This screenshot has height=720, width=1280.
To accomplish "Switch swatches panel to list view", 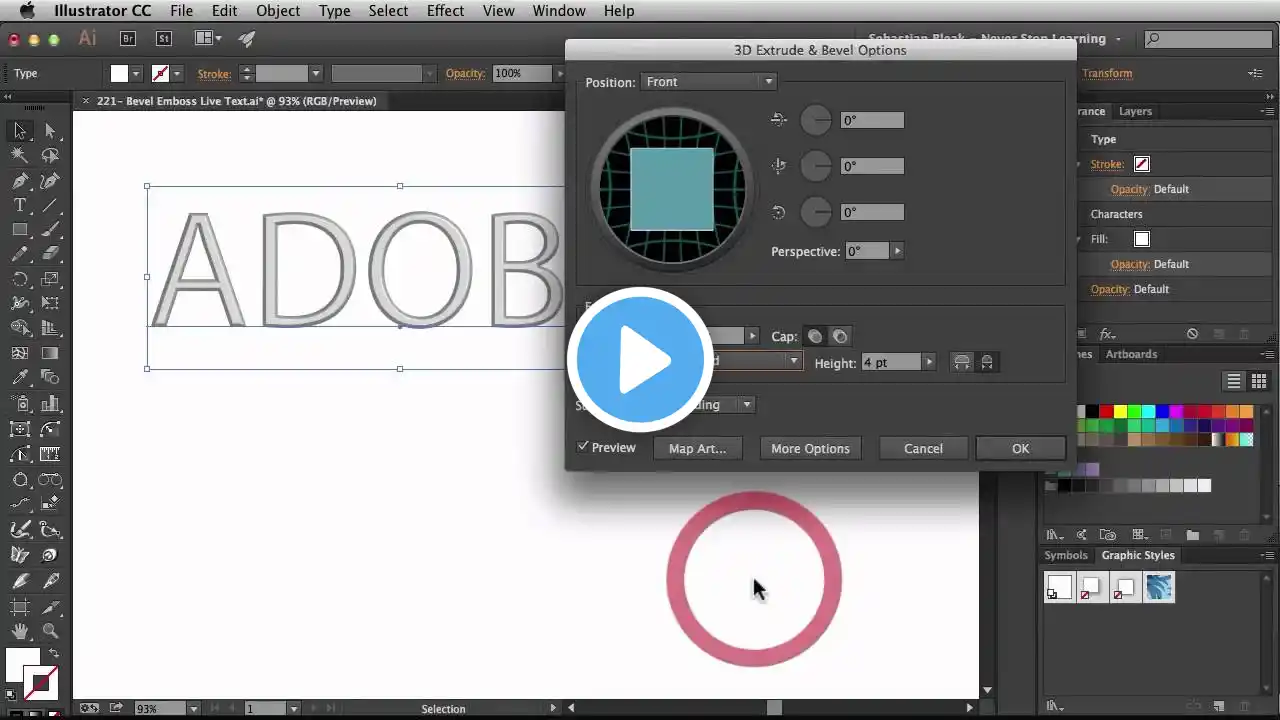I will (x=1234, y=381).
